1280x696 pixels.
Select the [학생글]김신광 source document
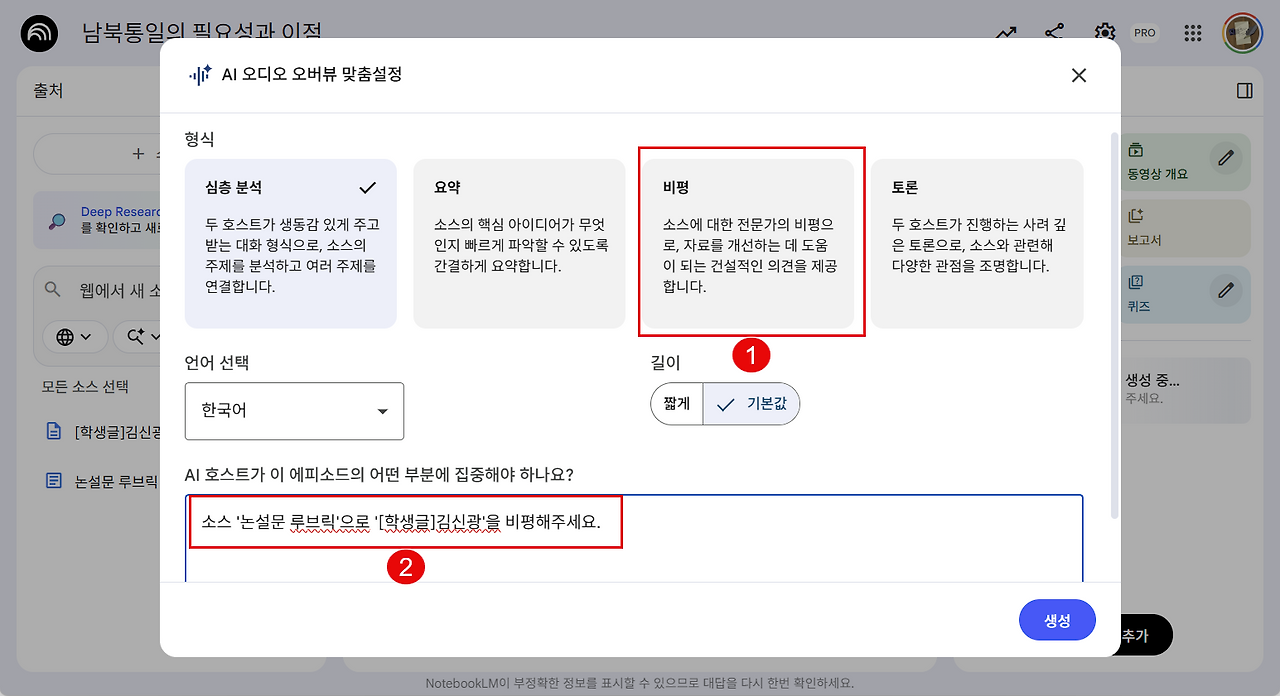pyautogui.click(x=103, y=432)
